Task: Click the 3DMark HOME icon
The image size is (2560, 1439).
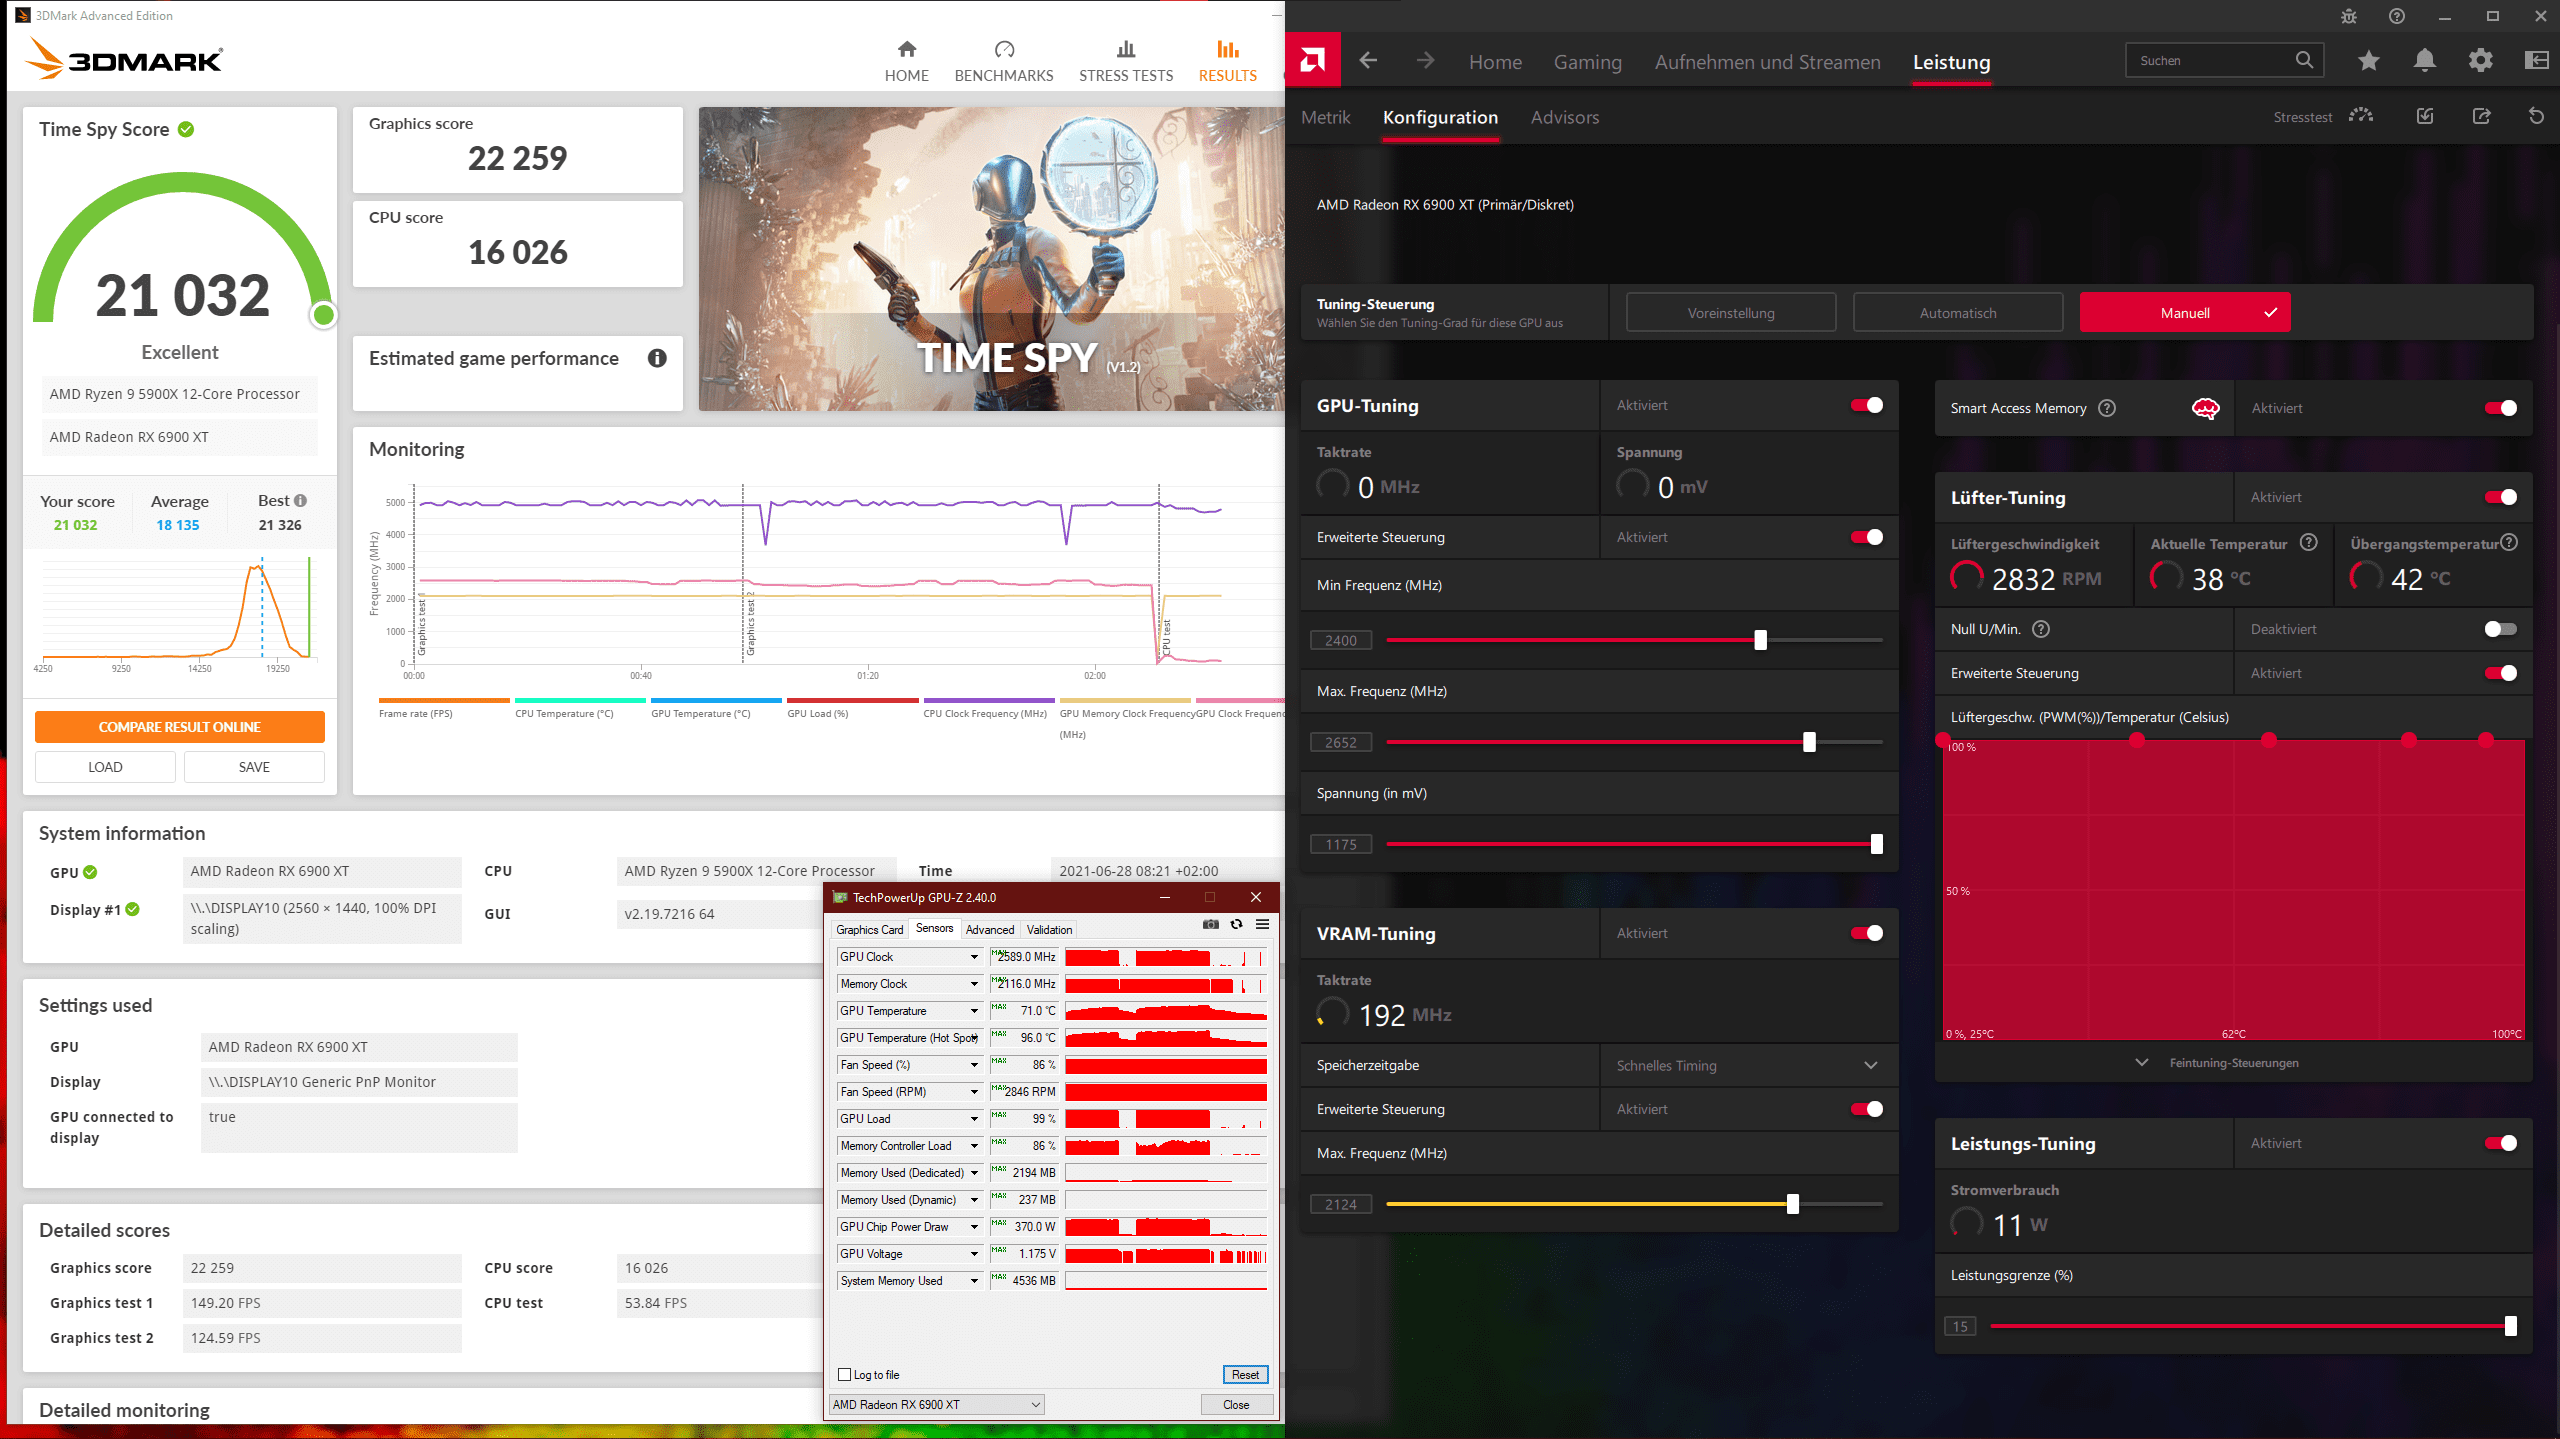Action: [906, 49]
